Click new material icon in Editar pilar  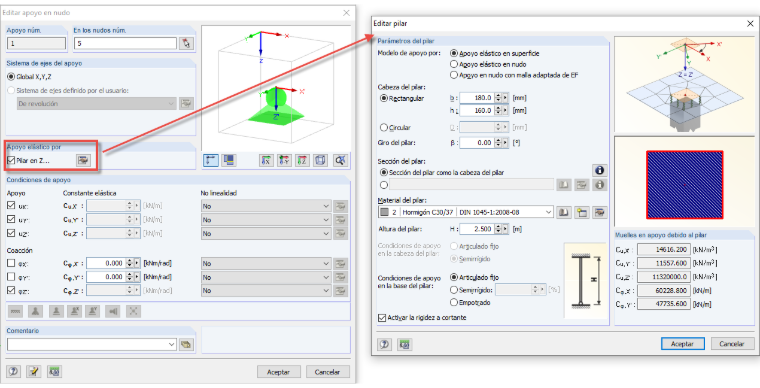click(x=582, y=212)
